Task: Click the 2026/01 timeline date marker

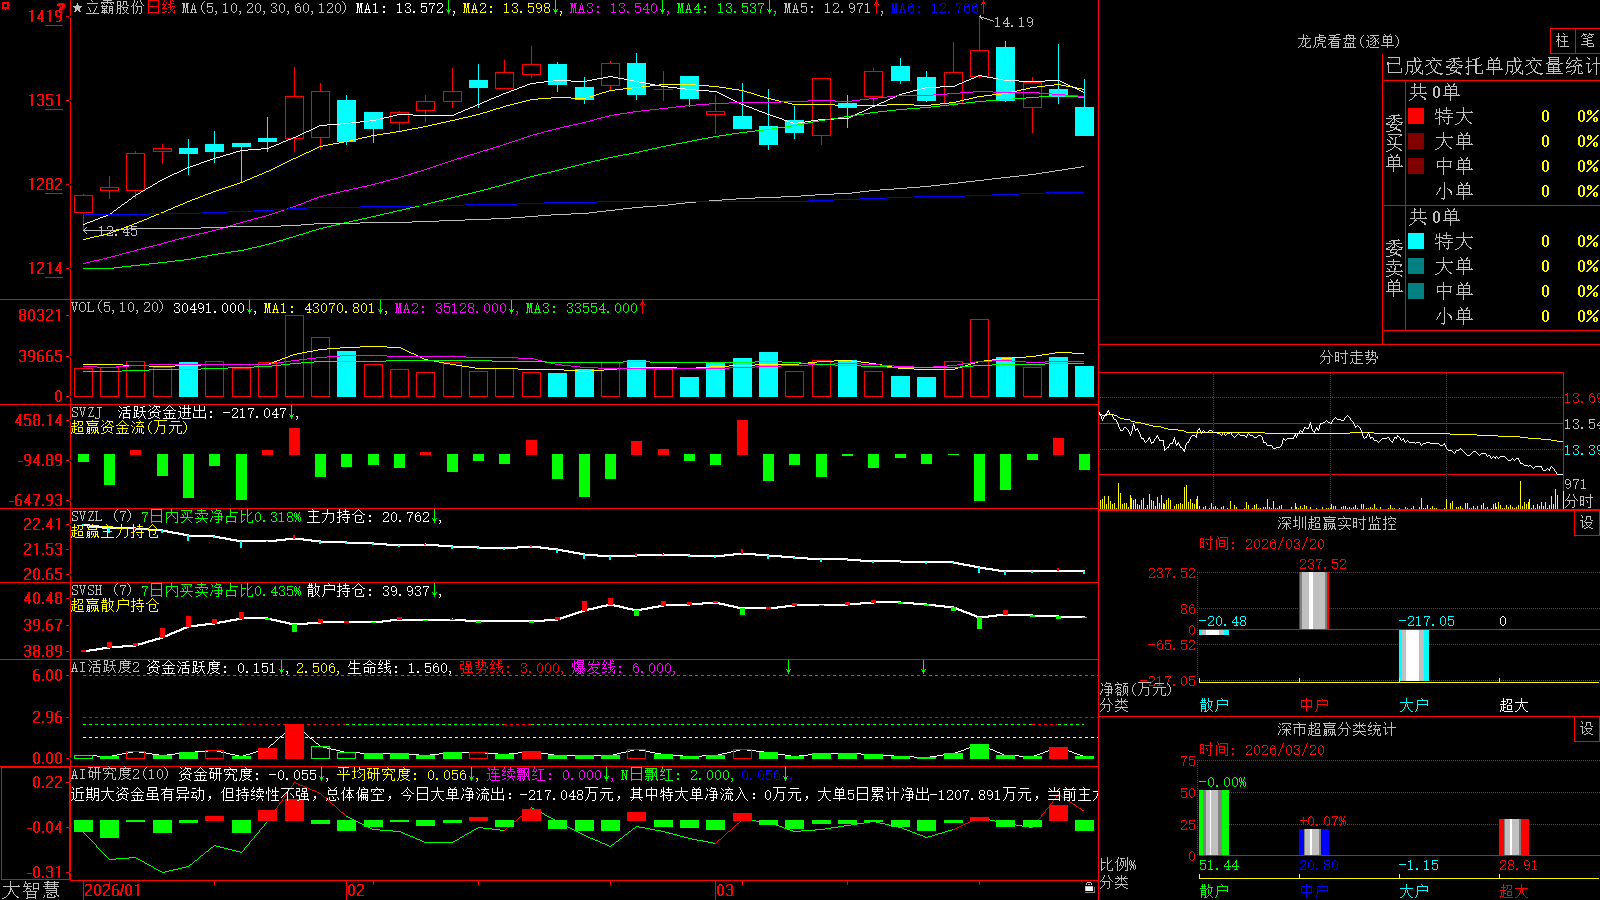Action: [x=112, y=890]
